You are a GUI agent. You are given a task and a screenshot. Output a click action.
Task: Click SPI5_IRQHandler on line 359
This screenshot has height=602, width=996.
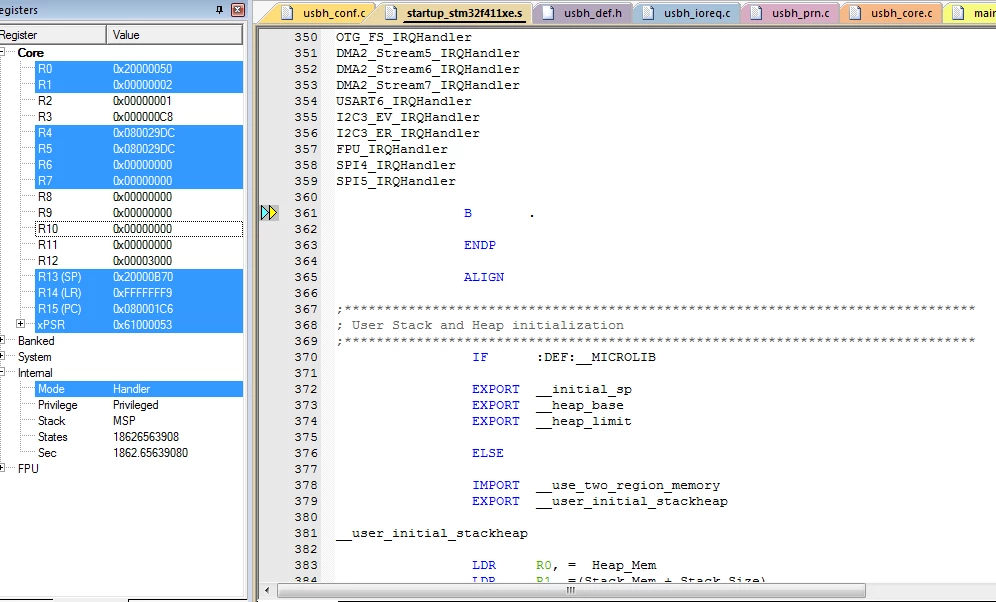click(396, 181)
